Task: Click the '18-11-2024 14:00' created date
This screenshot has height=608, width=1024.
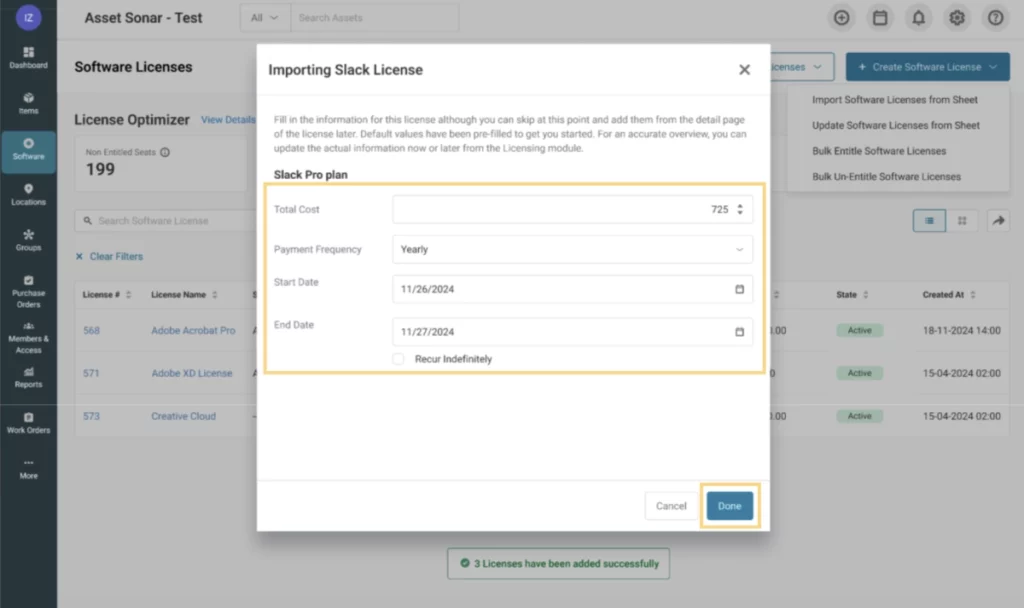Action: [x=961, y=330]
